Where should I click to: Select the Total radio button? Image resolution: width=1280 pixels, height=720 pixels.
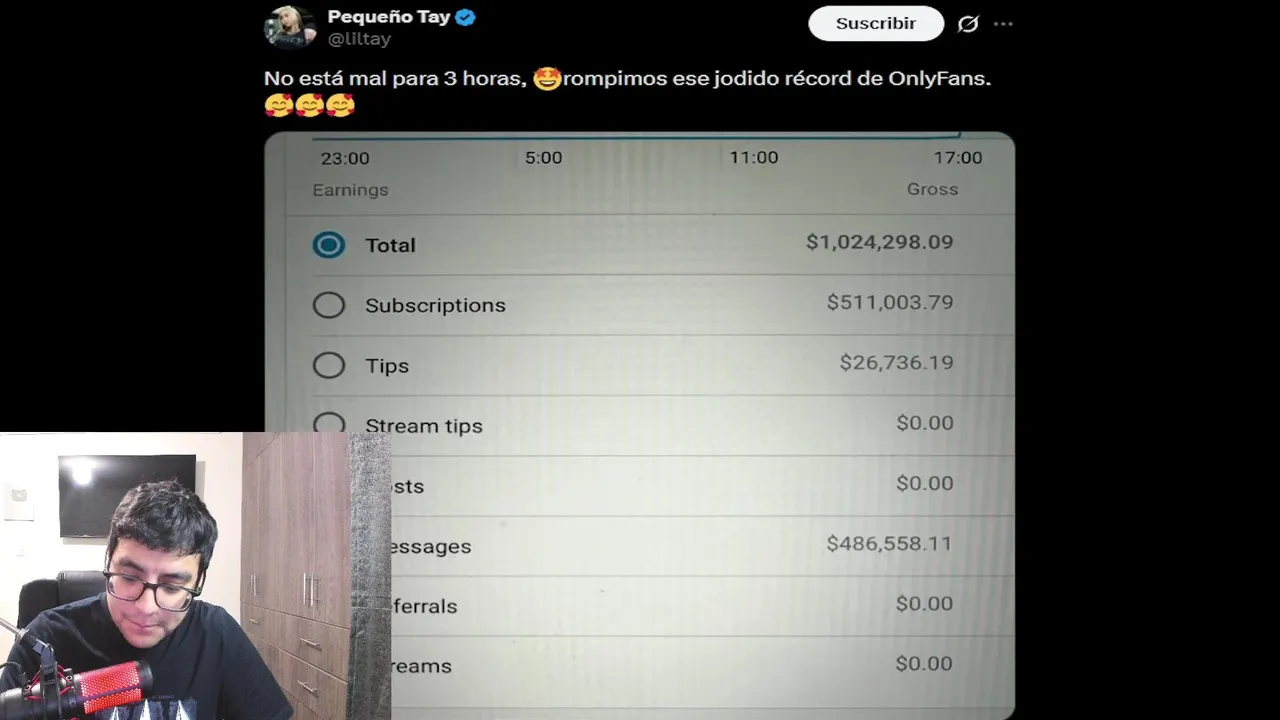click(329, 245)
